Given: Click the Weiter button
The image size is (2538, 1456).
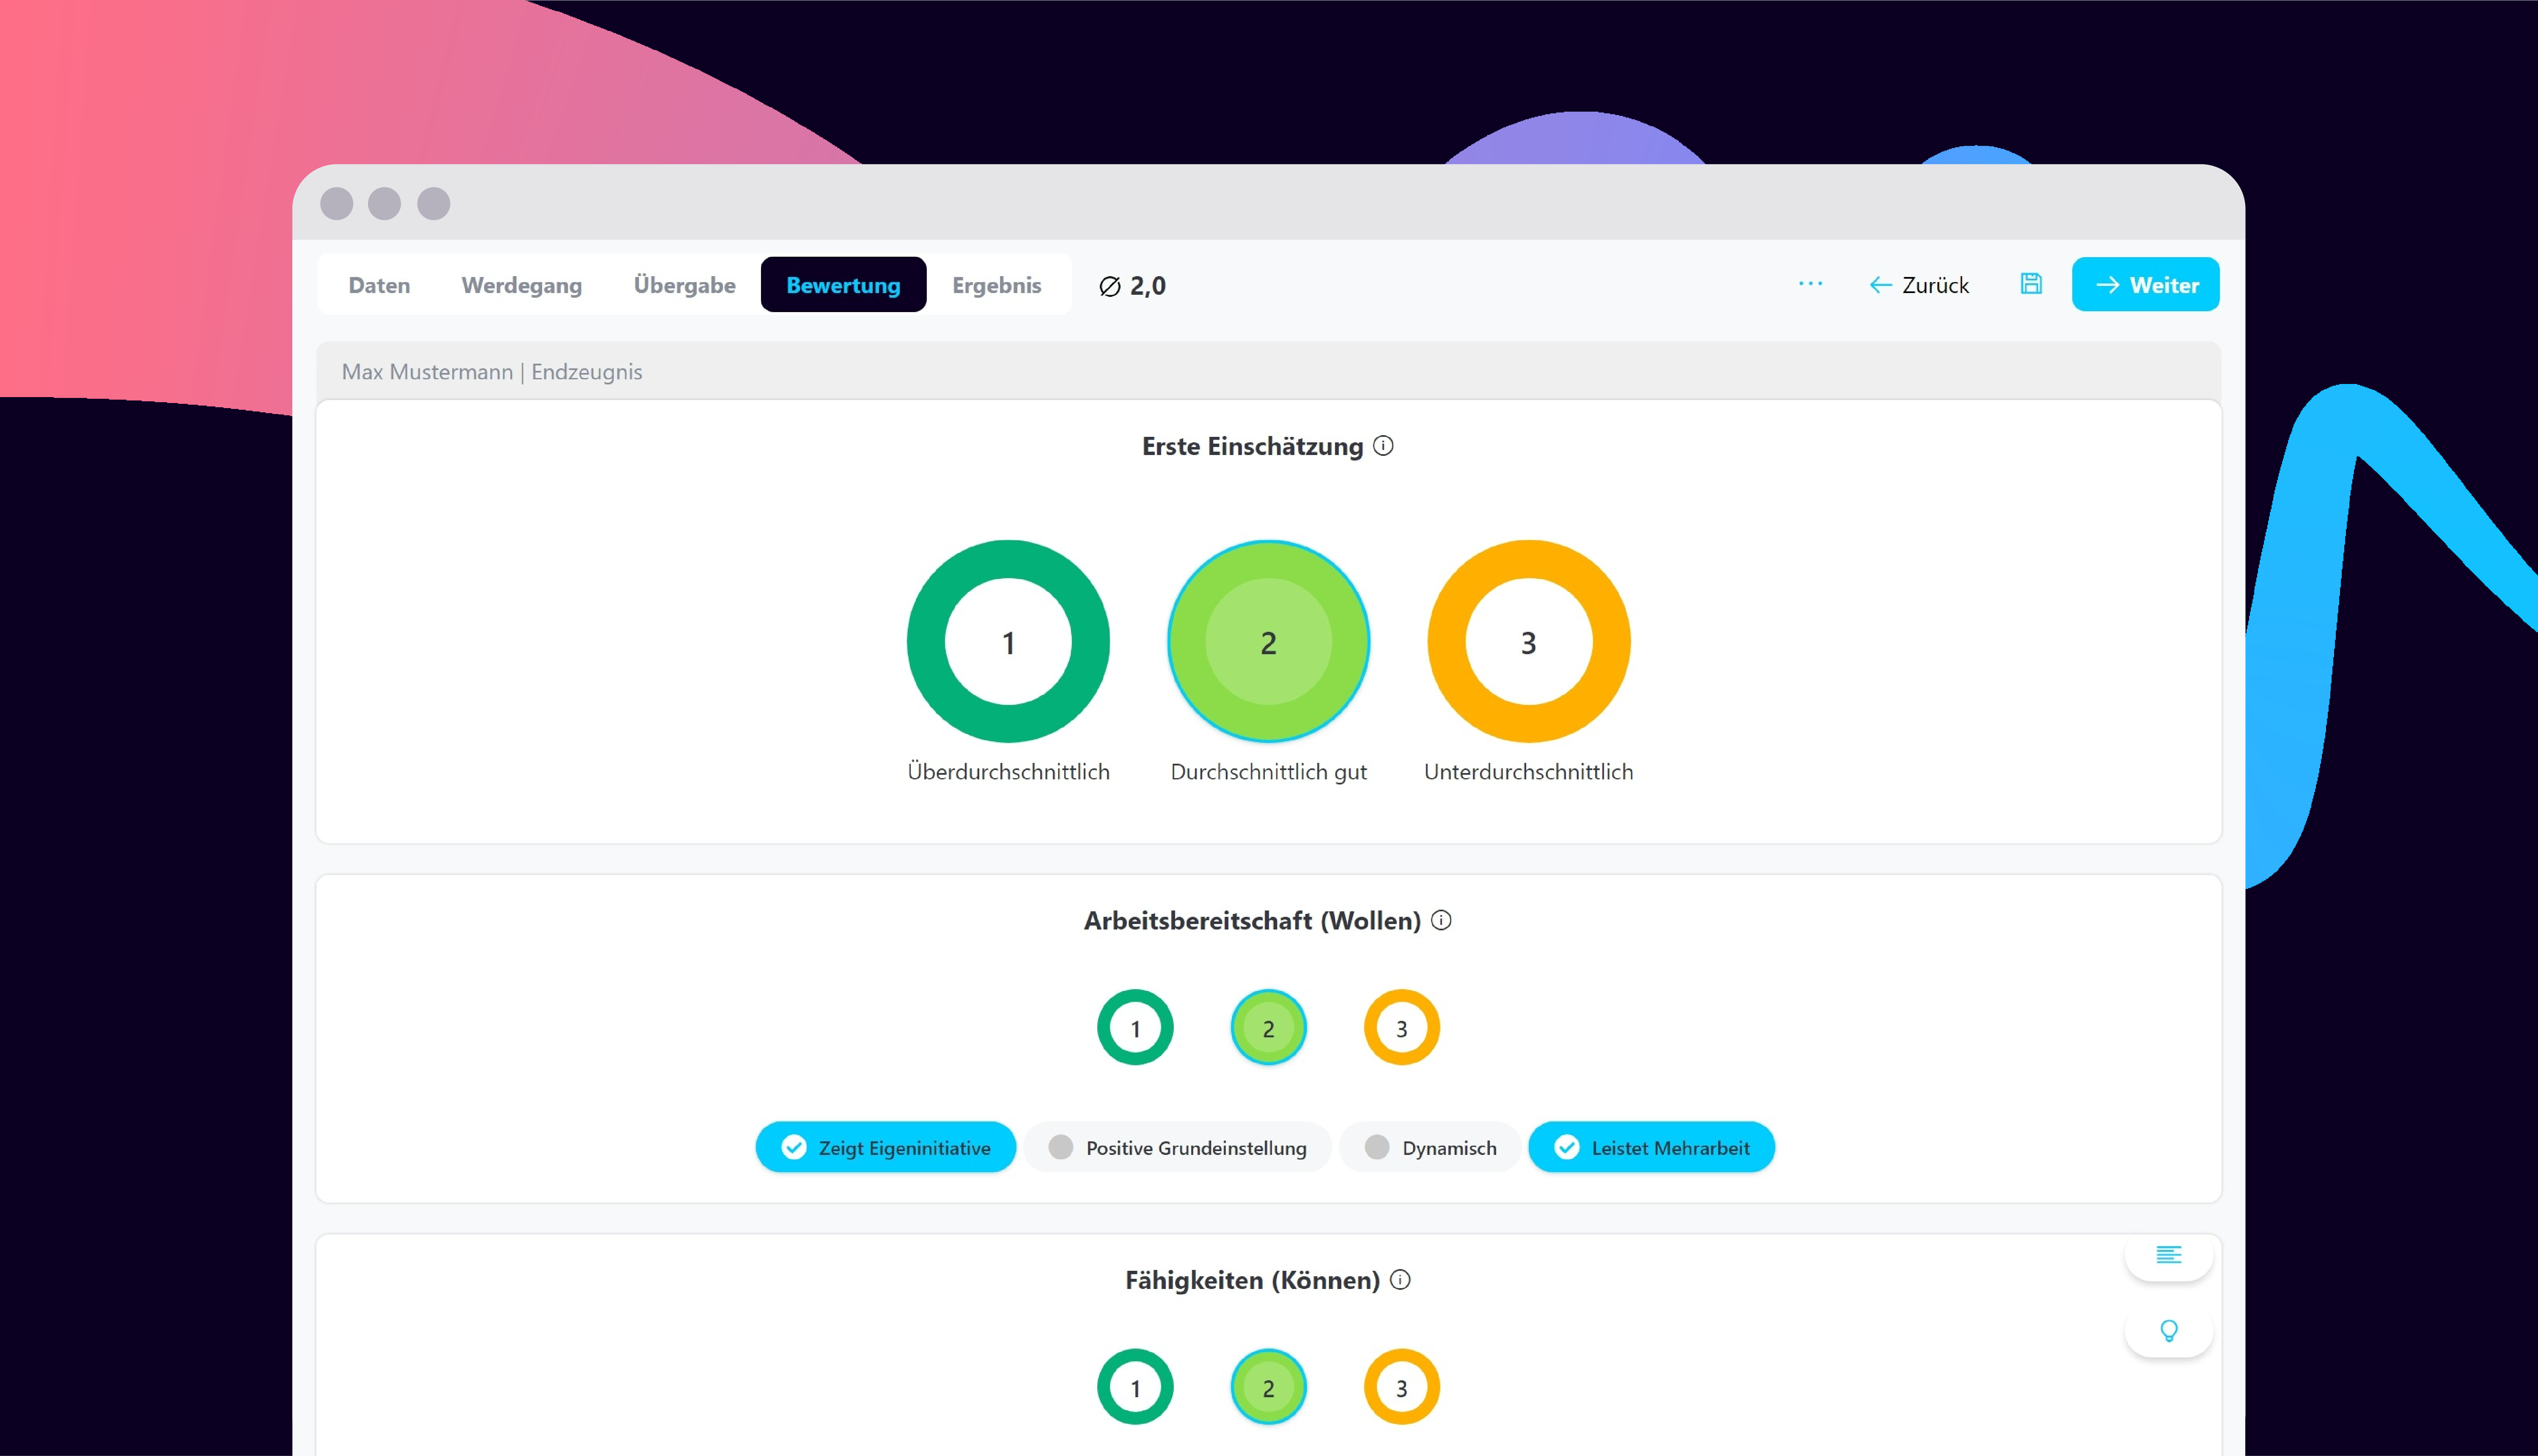Looking at the screenshot, I should (x=2145, y=285).
